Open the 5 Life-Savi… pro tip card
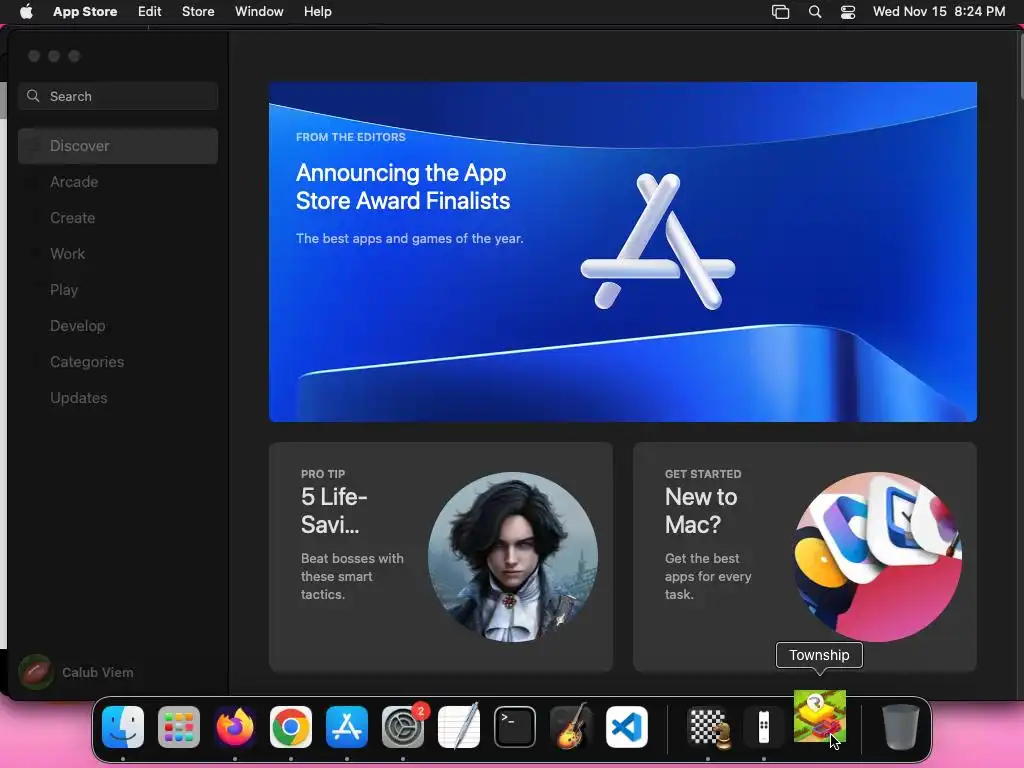The height and width of the screenshot is (768, 1024). [x=441, y=557]
